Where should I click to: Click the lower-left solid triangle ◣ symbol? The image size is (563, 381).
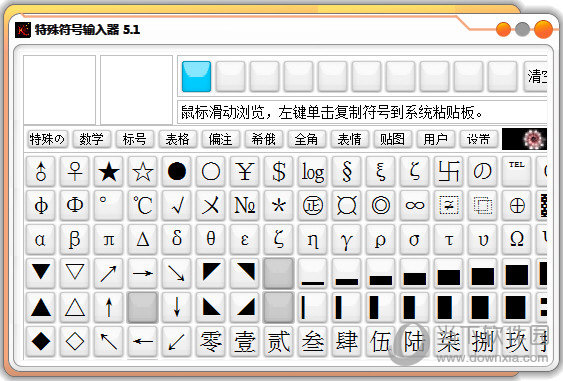pos(211,307)
